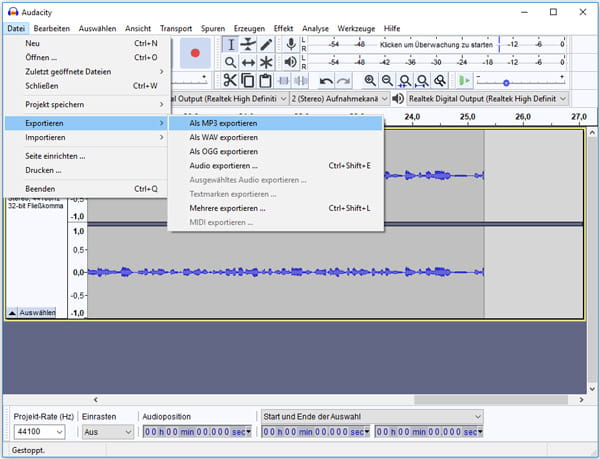This screenshot has width=600, height=459.
Task: Open the Start und Ende der Auswahl dropdown
Action: tap(372, 417)
